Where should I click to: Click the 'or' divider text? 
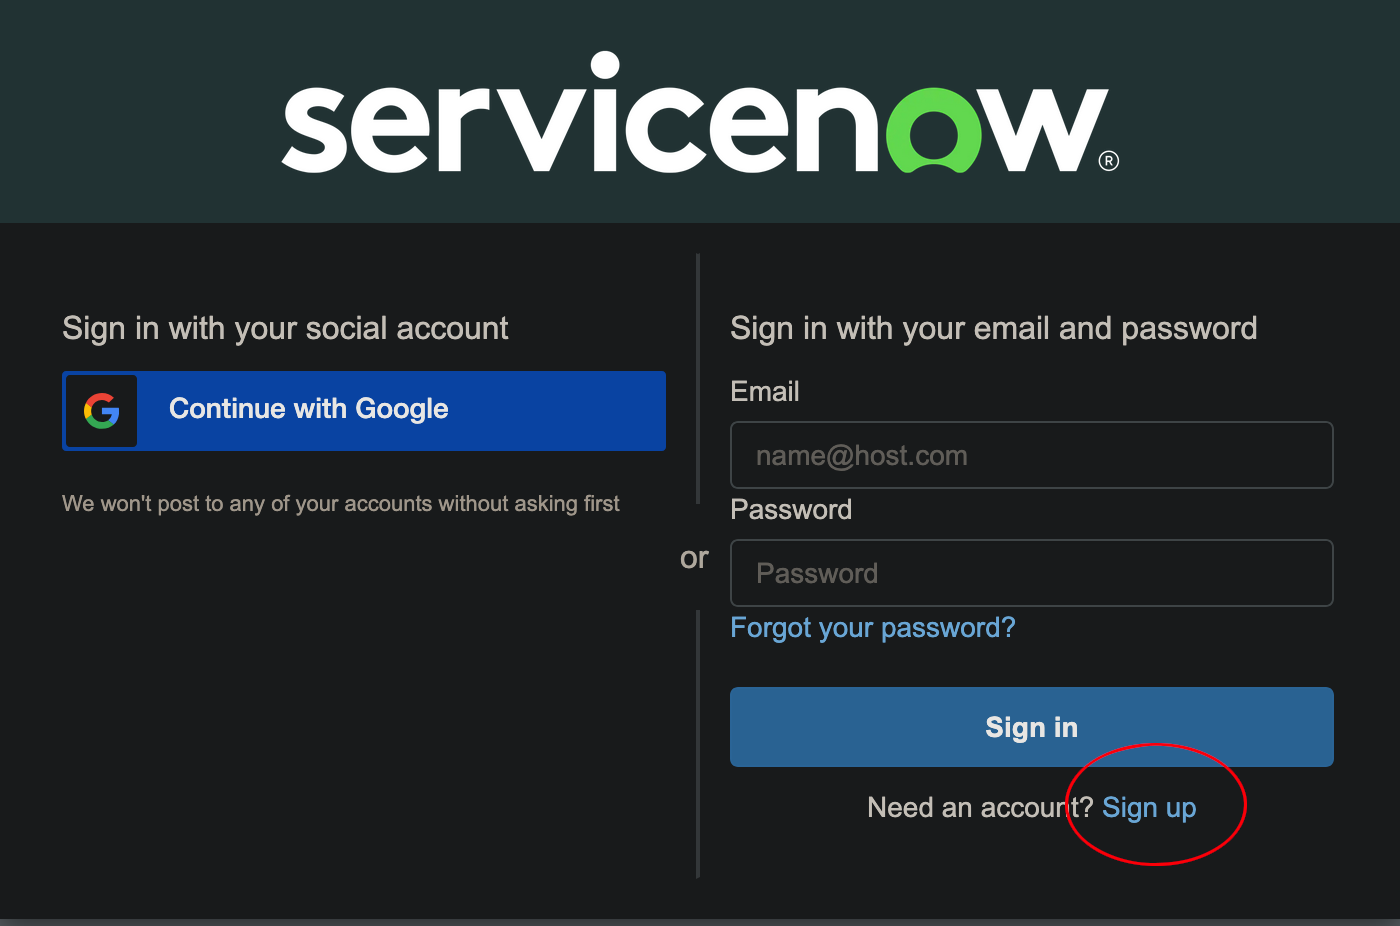(x=694, y=558)
